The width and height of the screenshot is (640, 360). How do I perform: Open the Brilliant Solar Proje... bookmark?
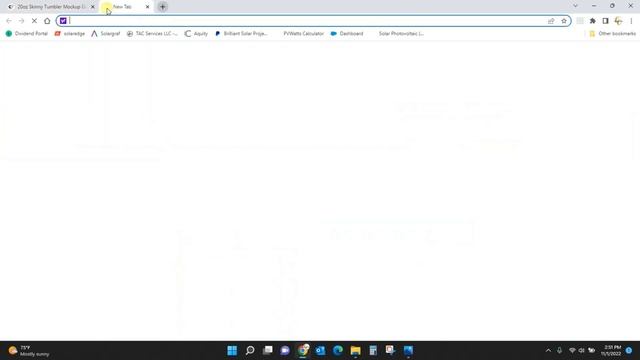(x=241, y=33)
